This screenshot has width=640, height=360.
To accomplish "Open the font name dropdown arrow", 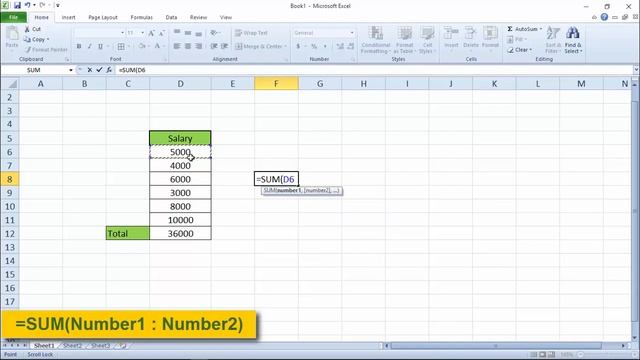I will click(x=122, y=33).
